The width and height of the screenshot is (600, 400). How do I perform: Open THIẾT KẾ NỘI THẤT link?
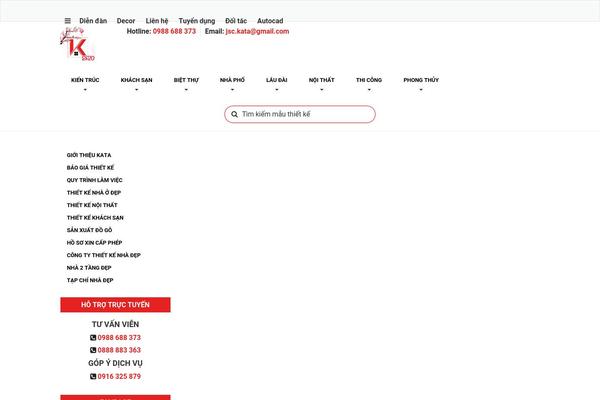pos(92,205)
